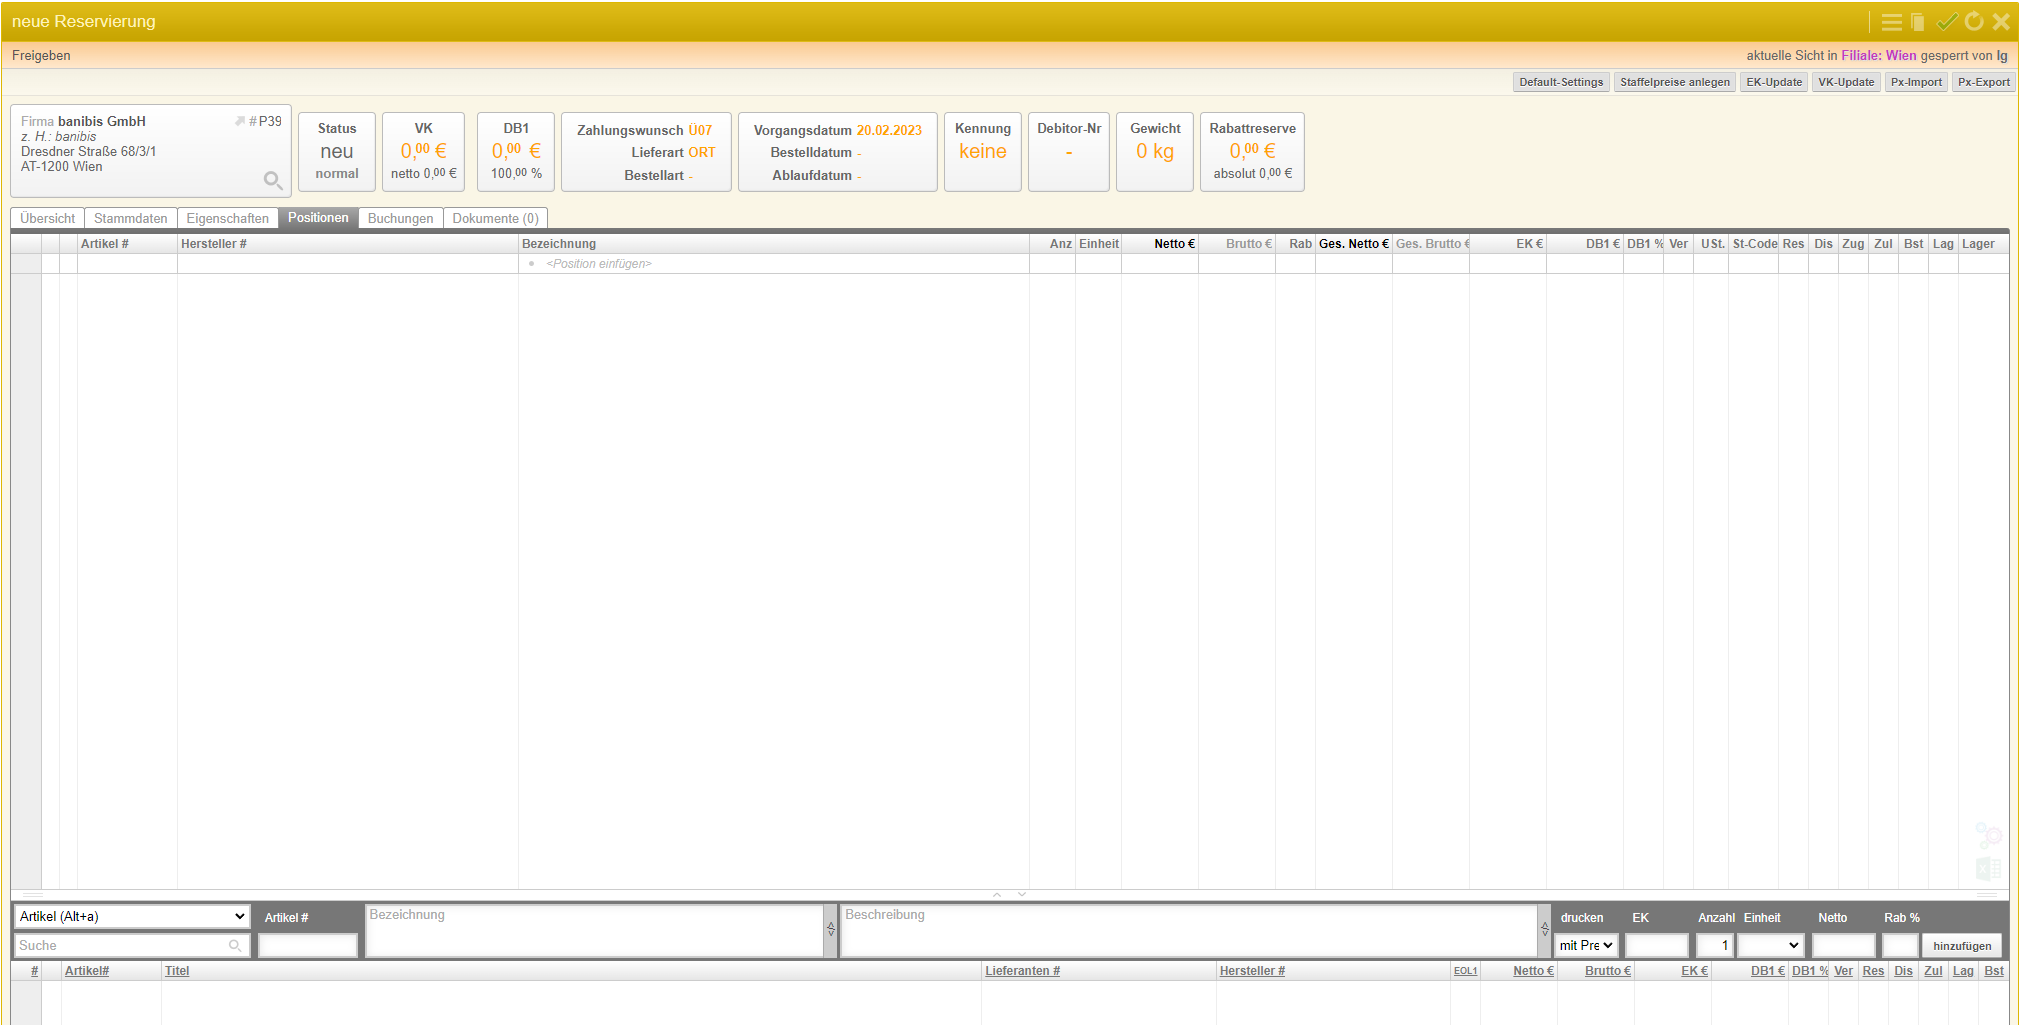Click the hinzufügen button
Viewport: 2019px width, 1025px height.
click(1962, 945)
